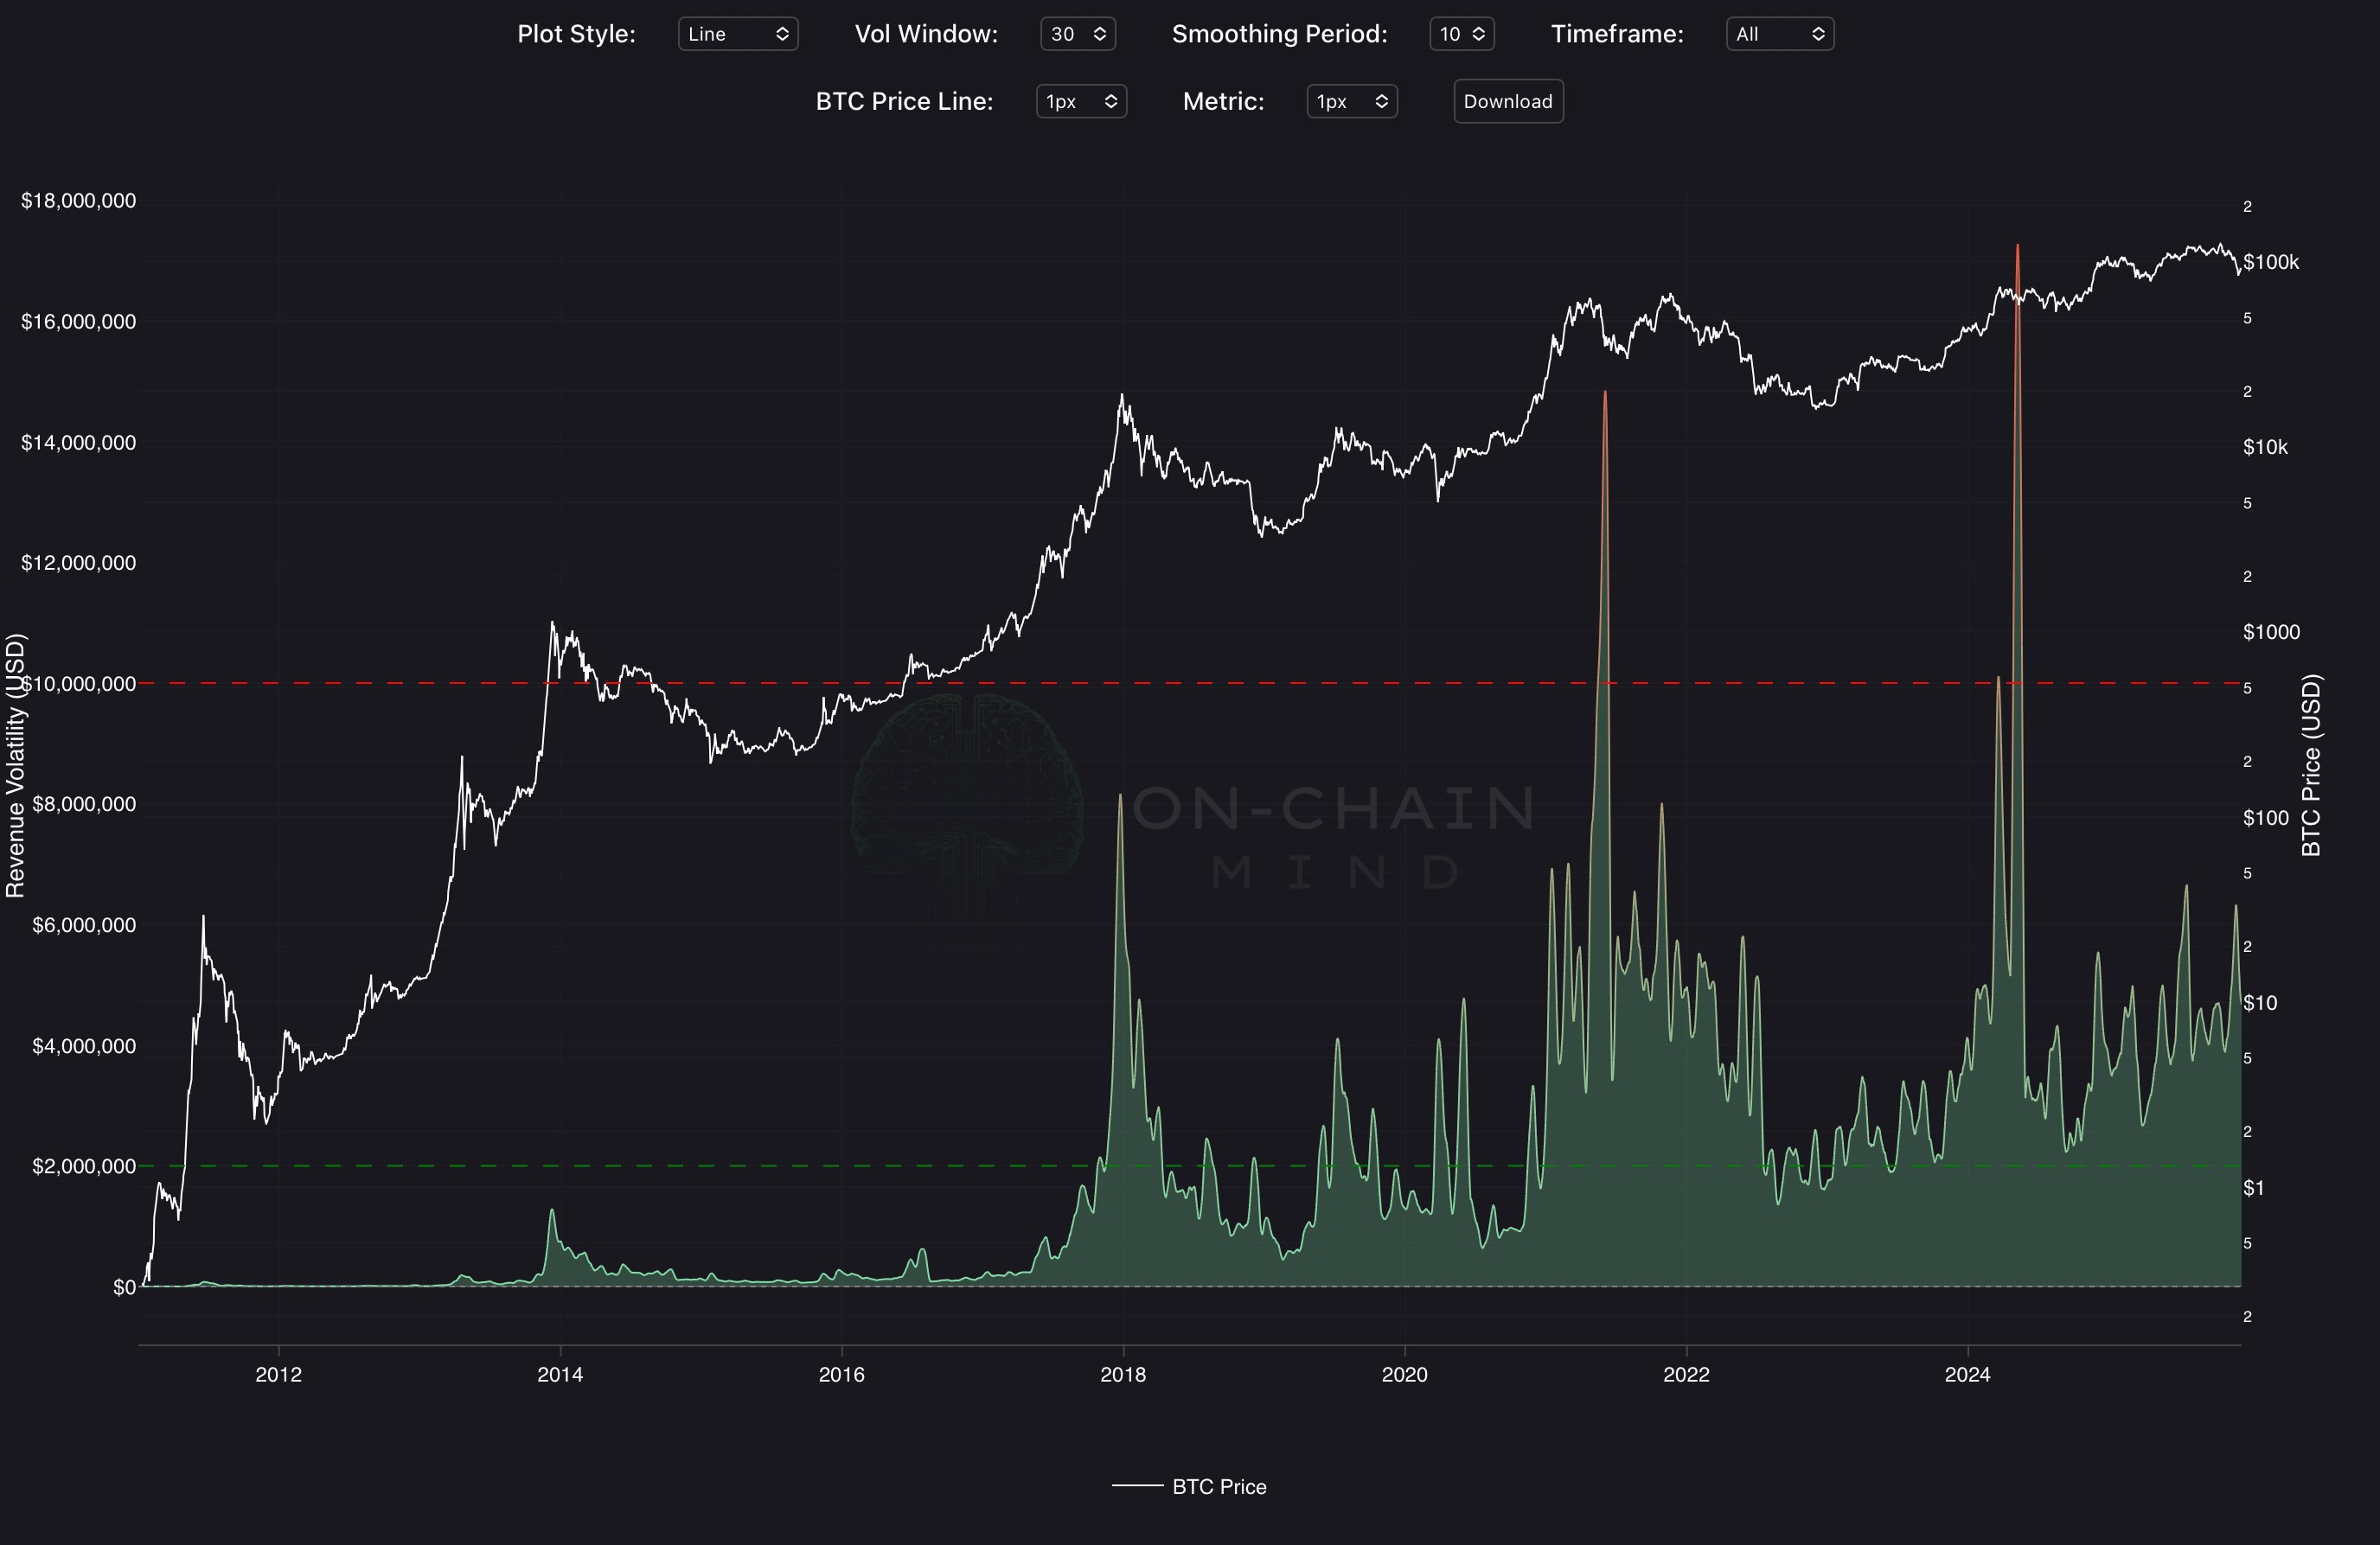Image resolution: width=2380 pixels, height=1545 pixels.
Task: Click the 2012 x-axis tick label
Action: tap(278, 1374)
